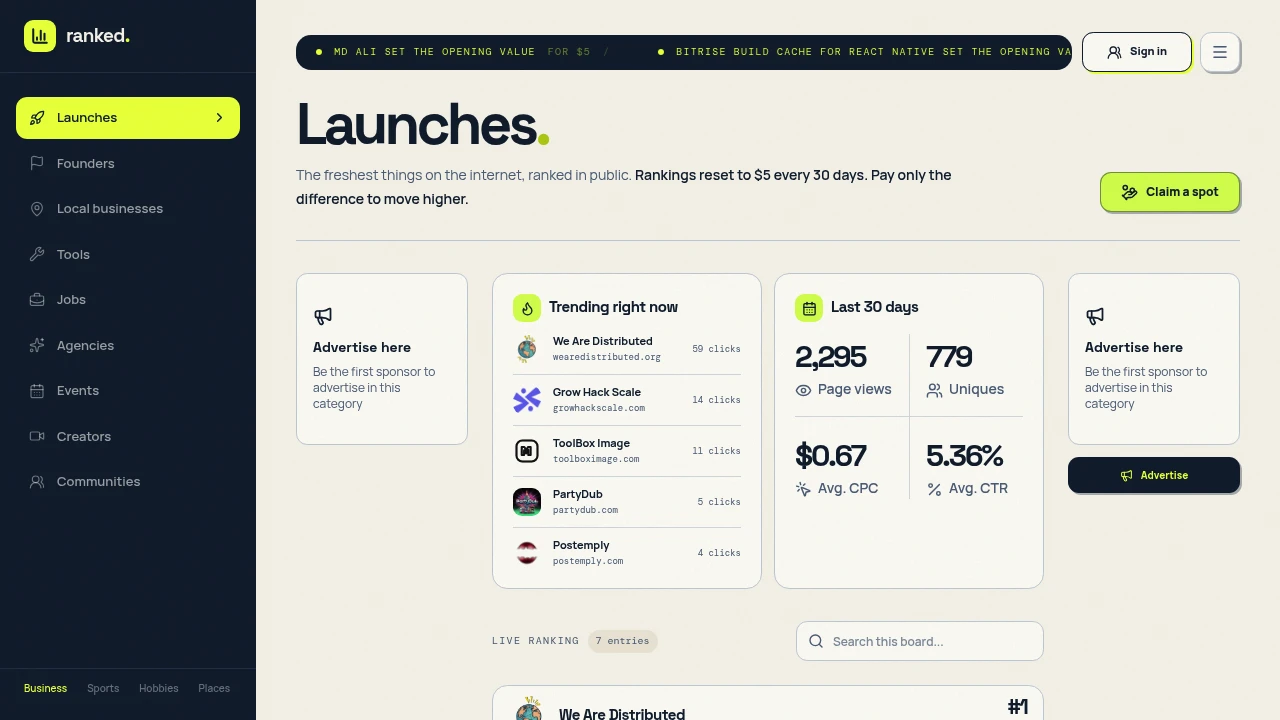Screen dimensions: 1280x720
Task: Click the Trending flame icon
Action: click(527, 308)
